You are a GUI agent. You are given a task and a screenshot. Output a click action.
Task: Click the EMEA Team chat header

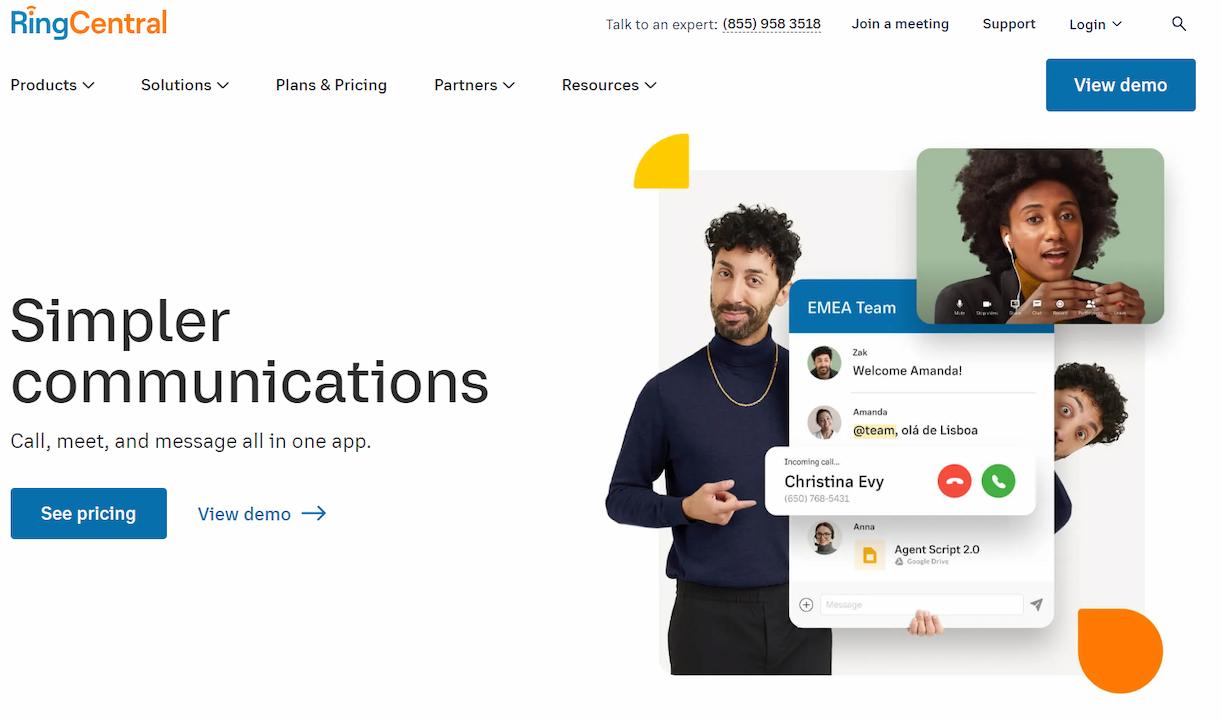[x=852, y=308]
